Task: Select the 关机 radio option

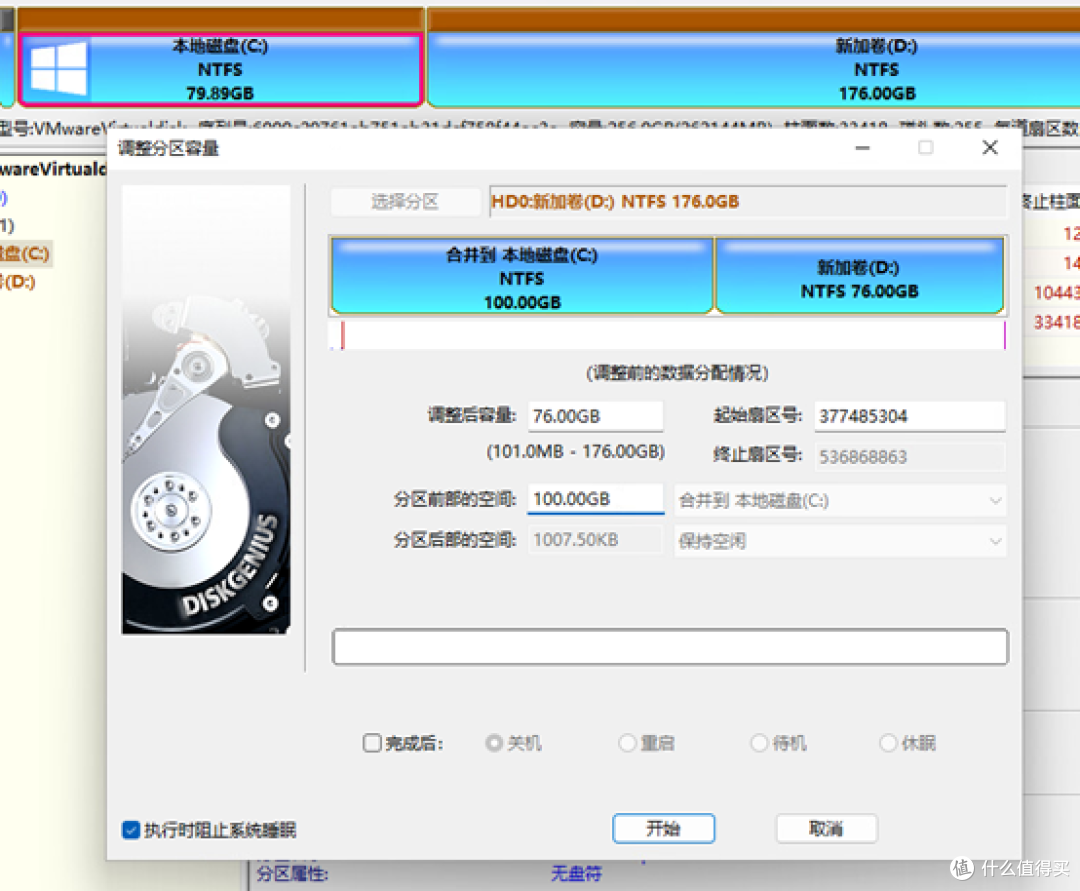Action: [493, 743]
